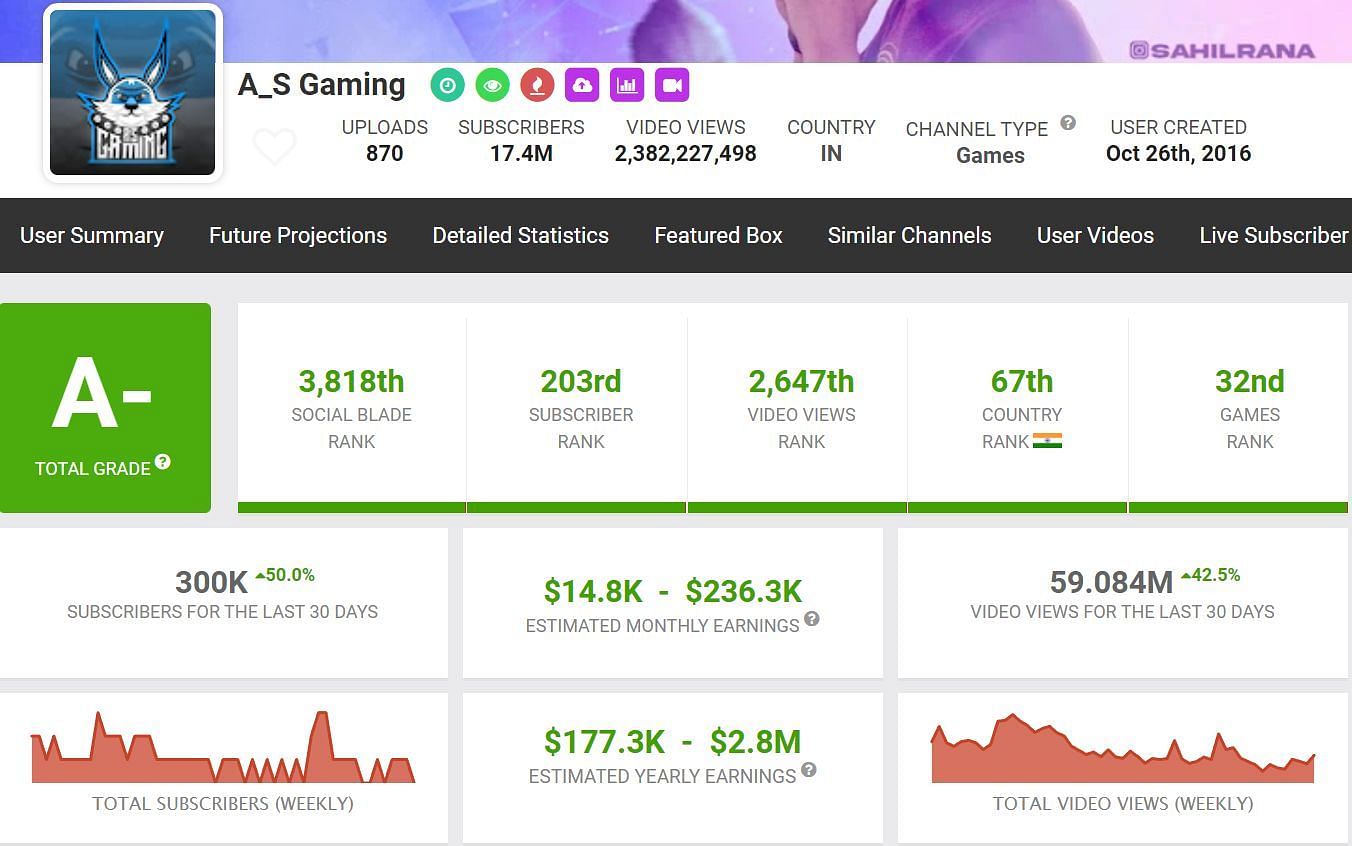Viewport: 1352px width, 846px height.
Task: Click the user created date Oct 26th, 2016
Action: click(x=1178, y=153)
